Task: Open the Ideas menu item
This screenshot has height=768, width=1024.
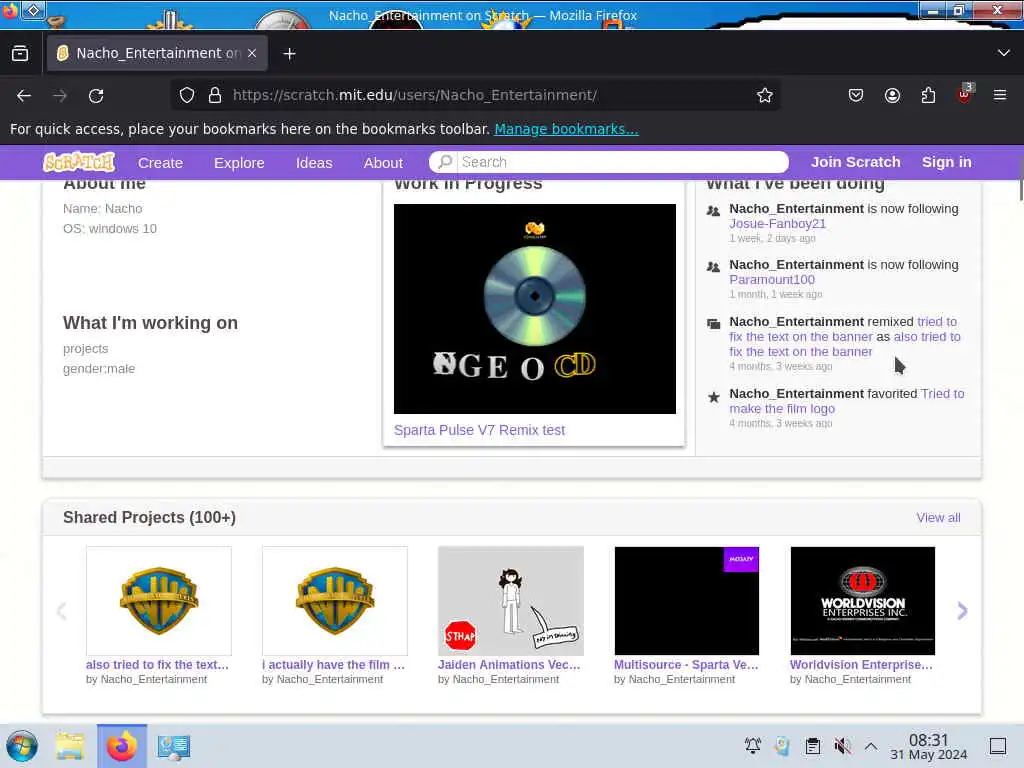Action: 314,163
